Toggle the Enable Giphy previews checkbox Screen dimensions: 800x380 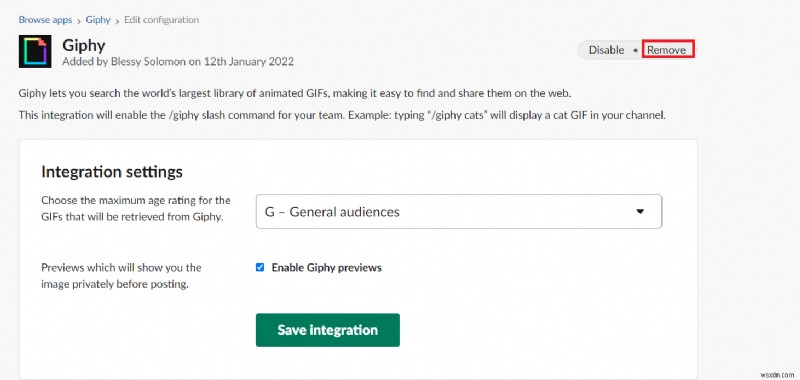point(260,267)
